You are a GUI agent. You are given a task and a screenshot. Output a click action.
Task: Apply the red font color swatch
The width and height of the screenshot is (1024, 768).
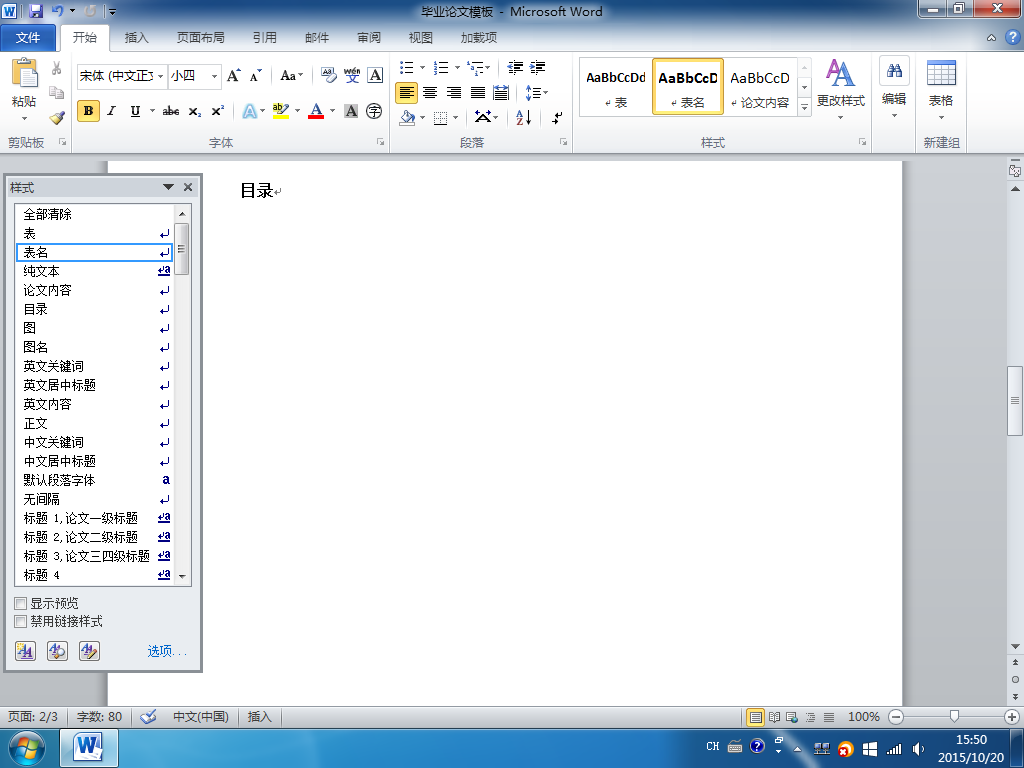pyautogui.click(x=316, y=111)
